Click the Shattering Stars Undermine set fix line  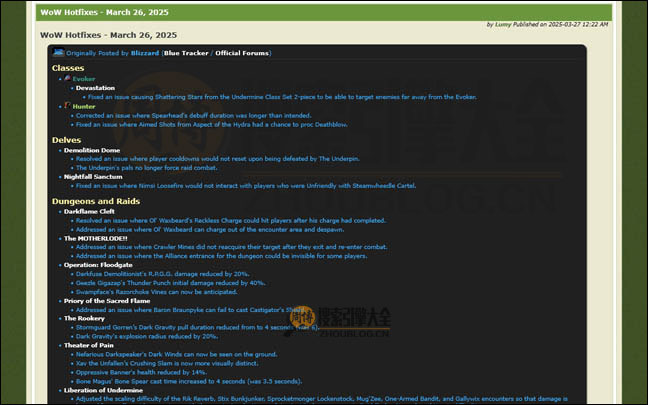pos(282,97)
